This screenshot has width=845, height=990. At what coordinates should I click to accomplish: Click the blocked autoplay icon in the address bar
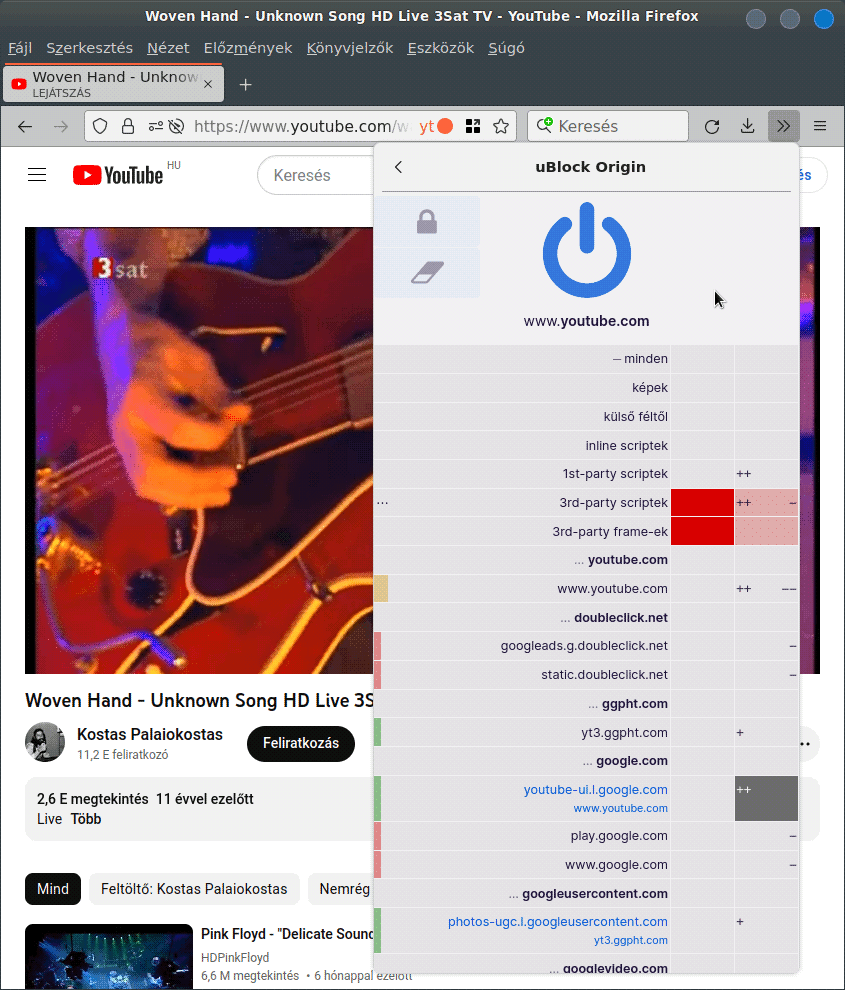pos(176,126)
